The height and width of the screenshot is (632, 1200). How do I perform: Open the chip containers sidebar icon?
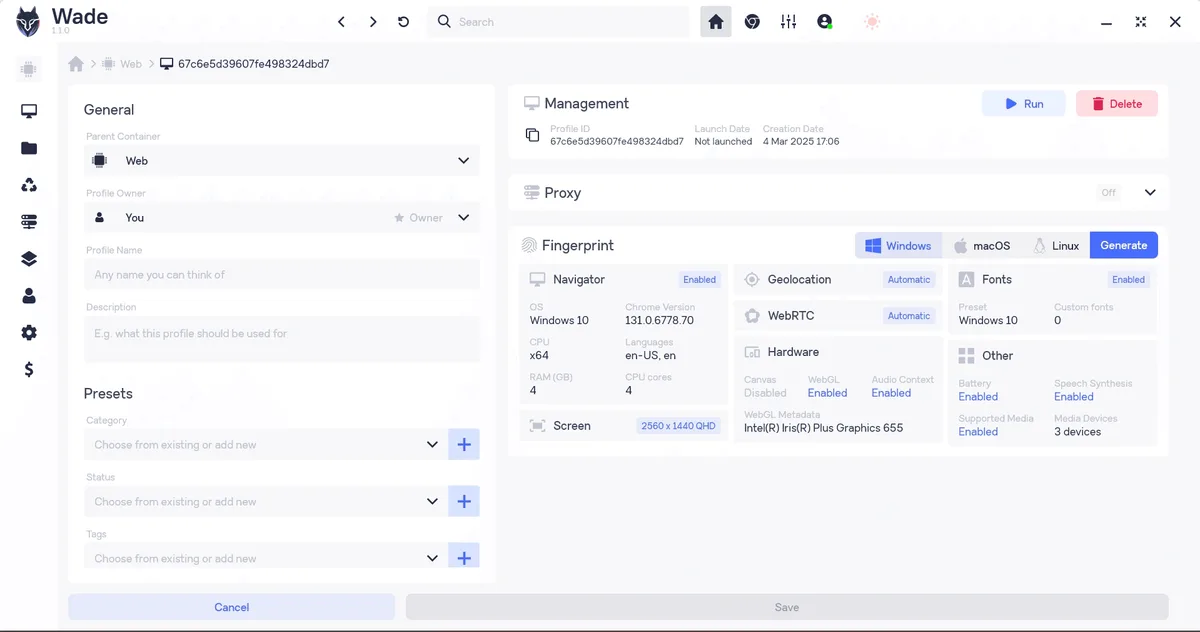pyautogui.click(x=28, y=70)
